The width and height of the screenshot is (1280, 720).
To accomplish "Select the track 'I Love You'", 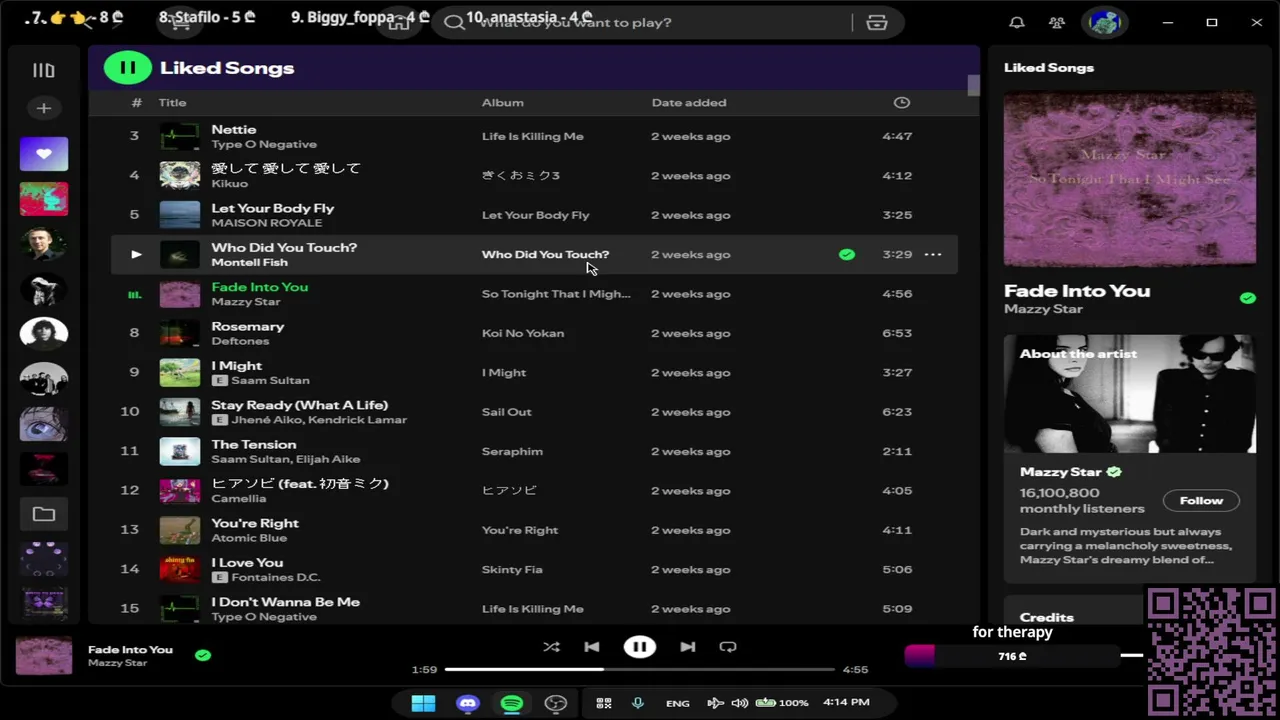I will coord(247,562).
